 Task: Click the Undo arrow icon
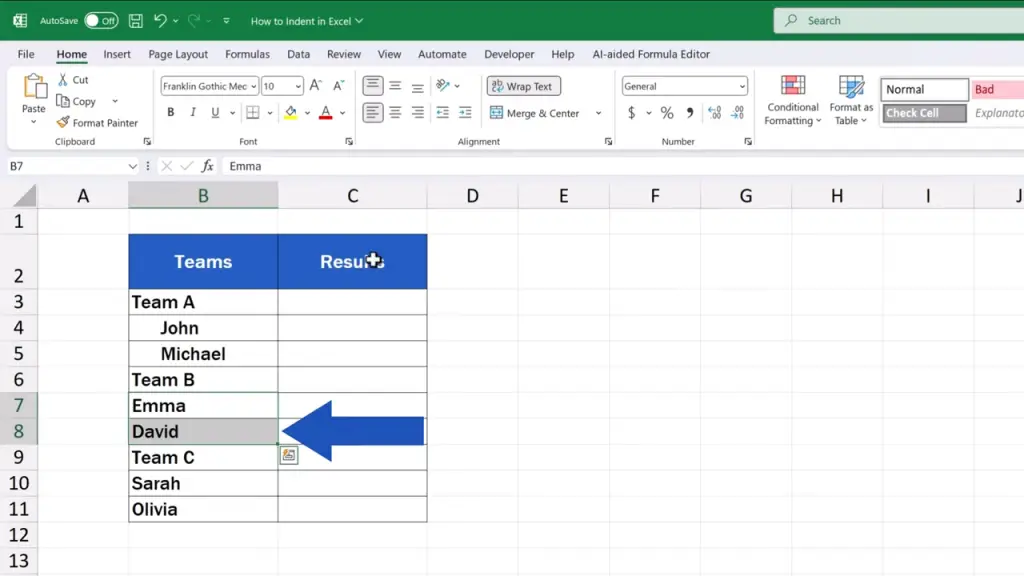pyautogui.click(x=160, y=20)
